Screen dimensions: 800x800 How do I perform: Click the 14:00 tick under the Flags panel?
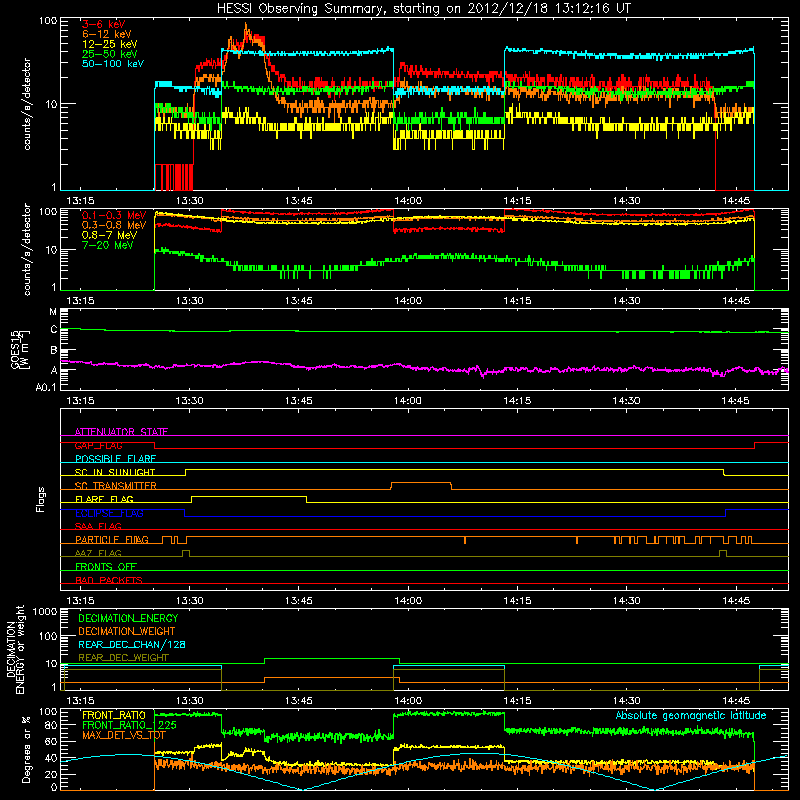[x=408, y=601]
